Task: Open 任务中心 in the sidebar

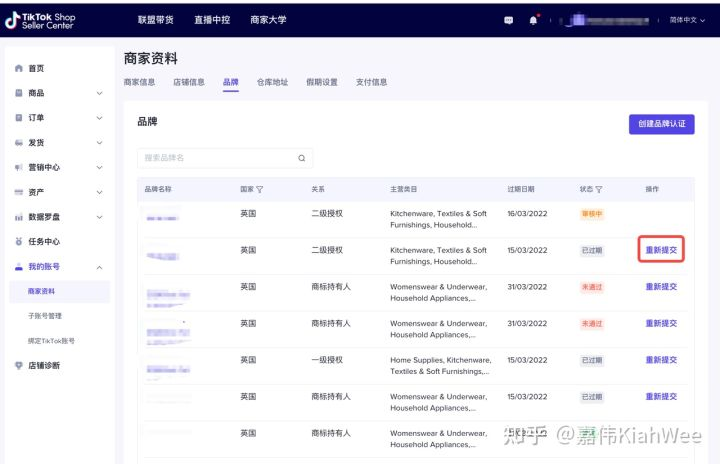Action: coord(44,242)
